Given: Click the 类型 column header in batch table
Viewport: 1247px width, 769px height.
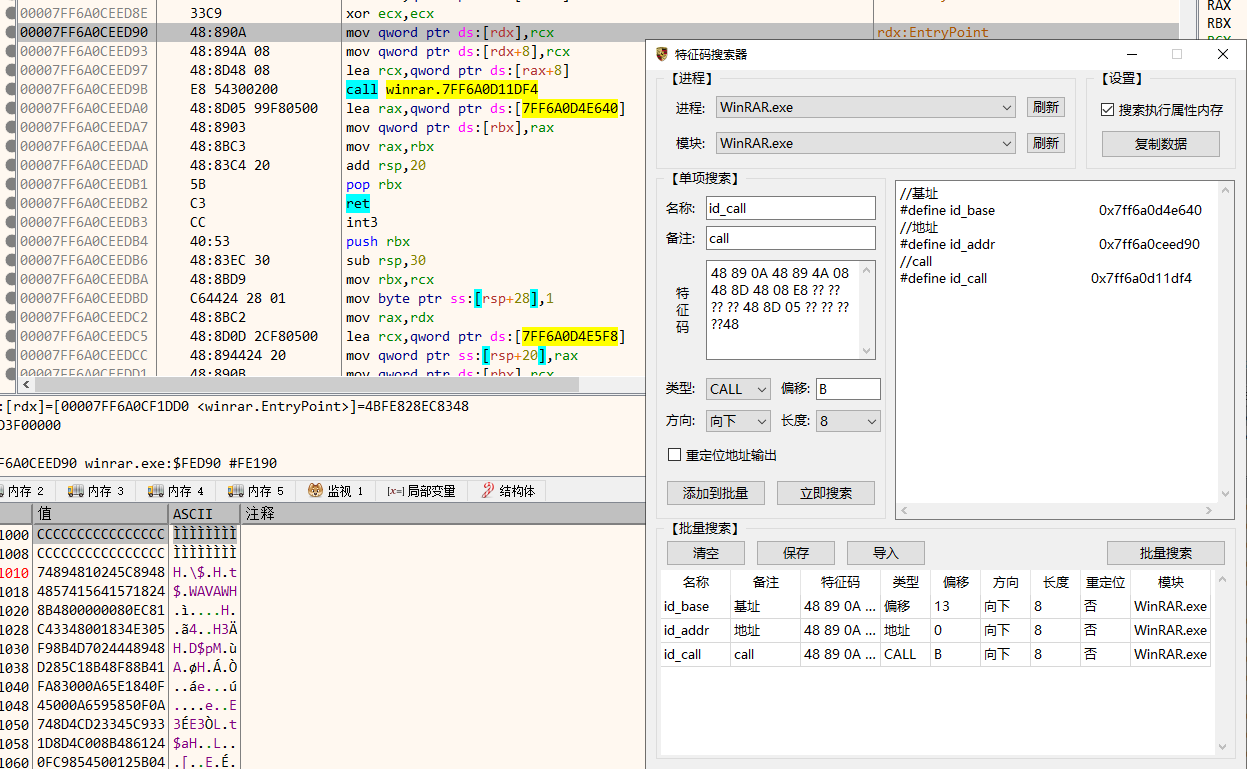Looking at the screenshot, I should coord(905,582).
